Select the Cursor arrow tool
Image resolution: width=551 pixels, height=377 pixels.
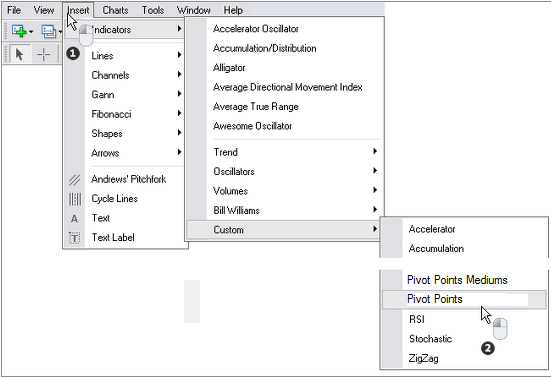click(20, 54)
